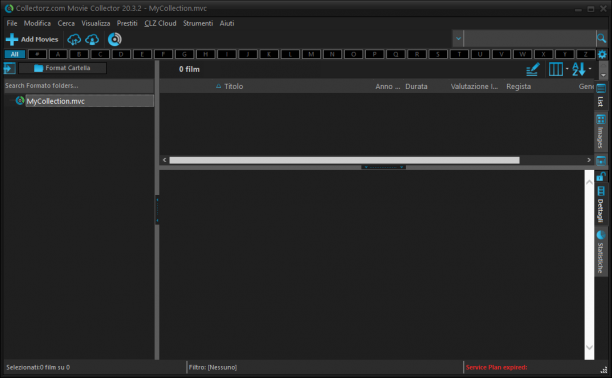Open the Visualizza menu
This screenshot has width=612, height=378.
point(96,23)
